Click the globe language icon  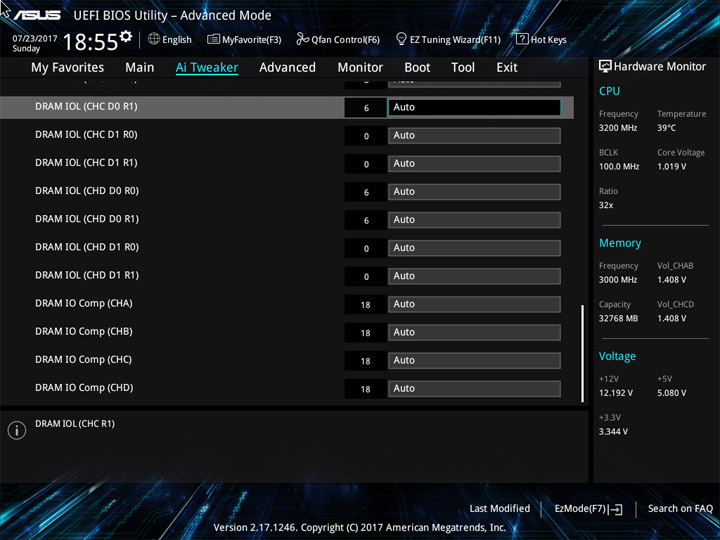[x=154, y=39]
